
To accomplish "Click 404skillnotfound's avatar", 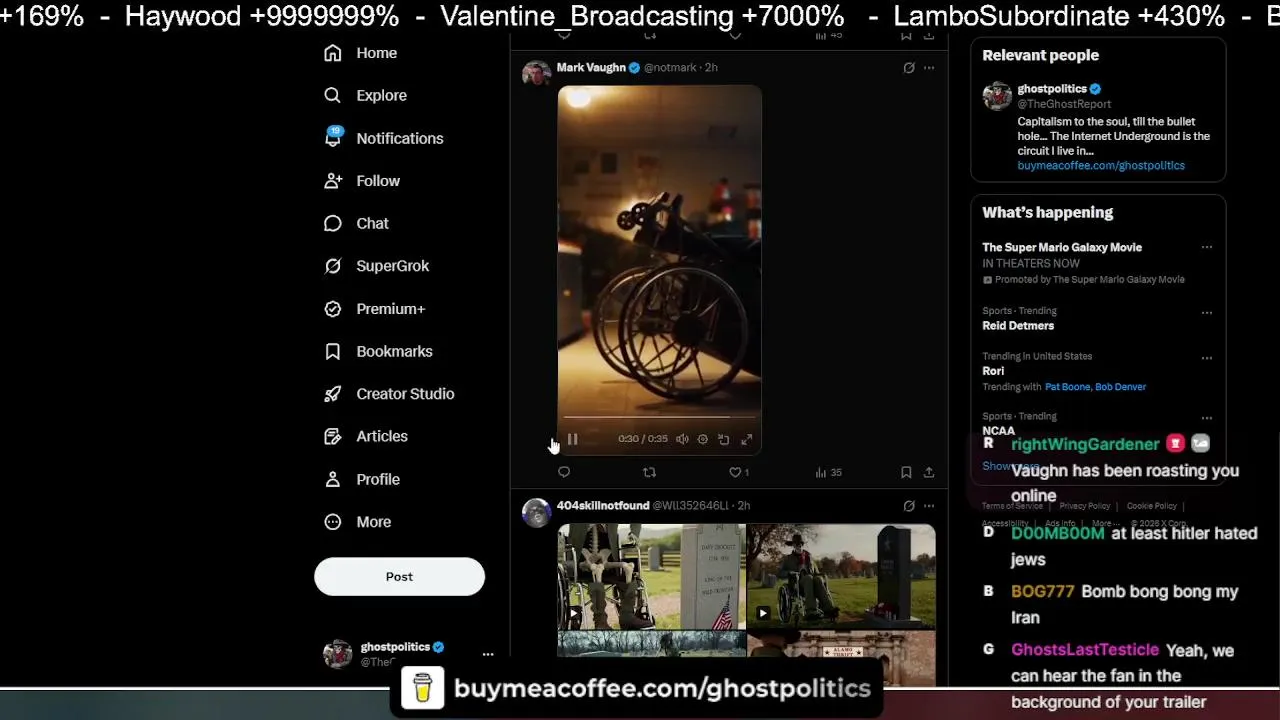I will 536,512.
